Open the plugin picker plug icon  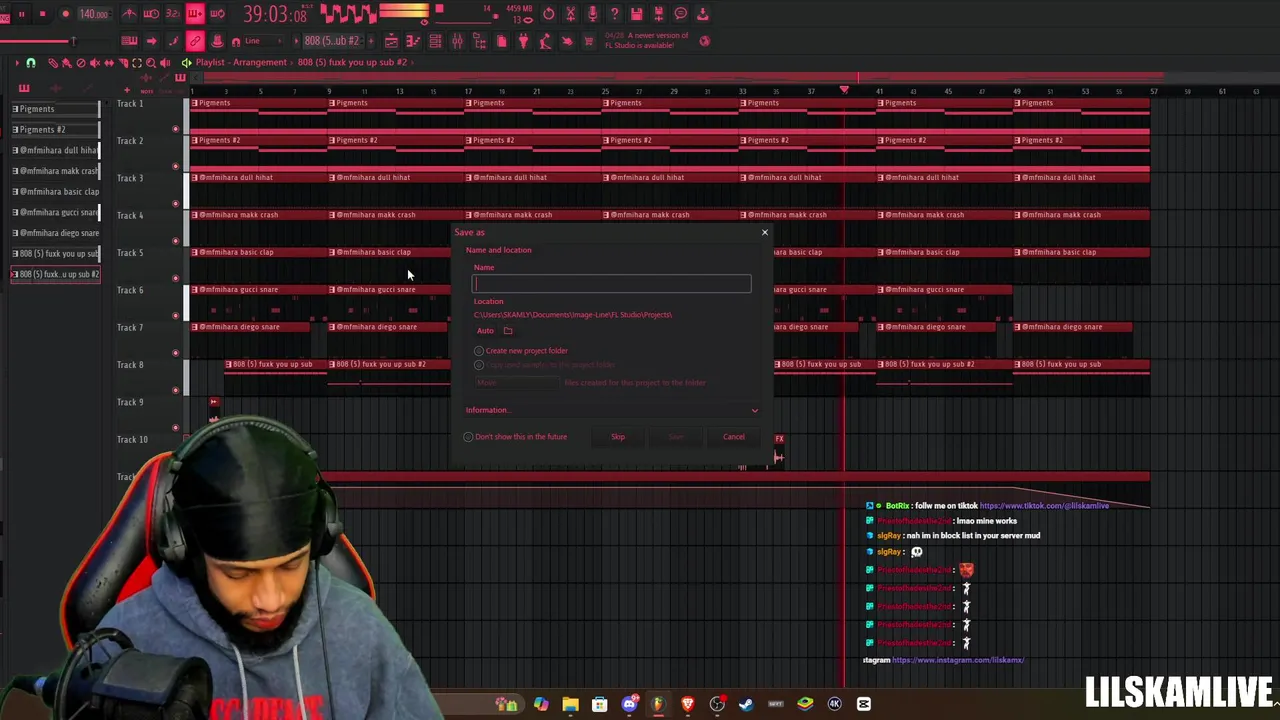click(524, 41)
